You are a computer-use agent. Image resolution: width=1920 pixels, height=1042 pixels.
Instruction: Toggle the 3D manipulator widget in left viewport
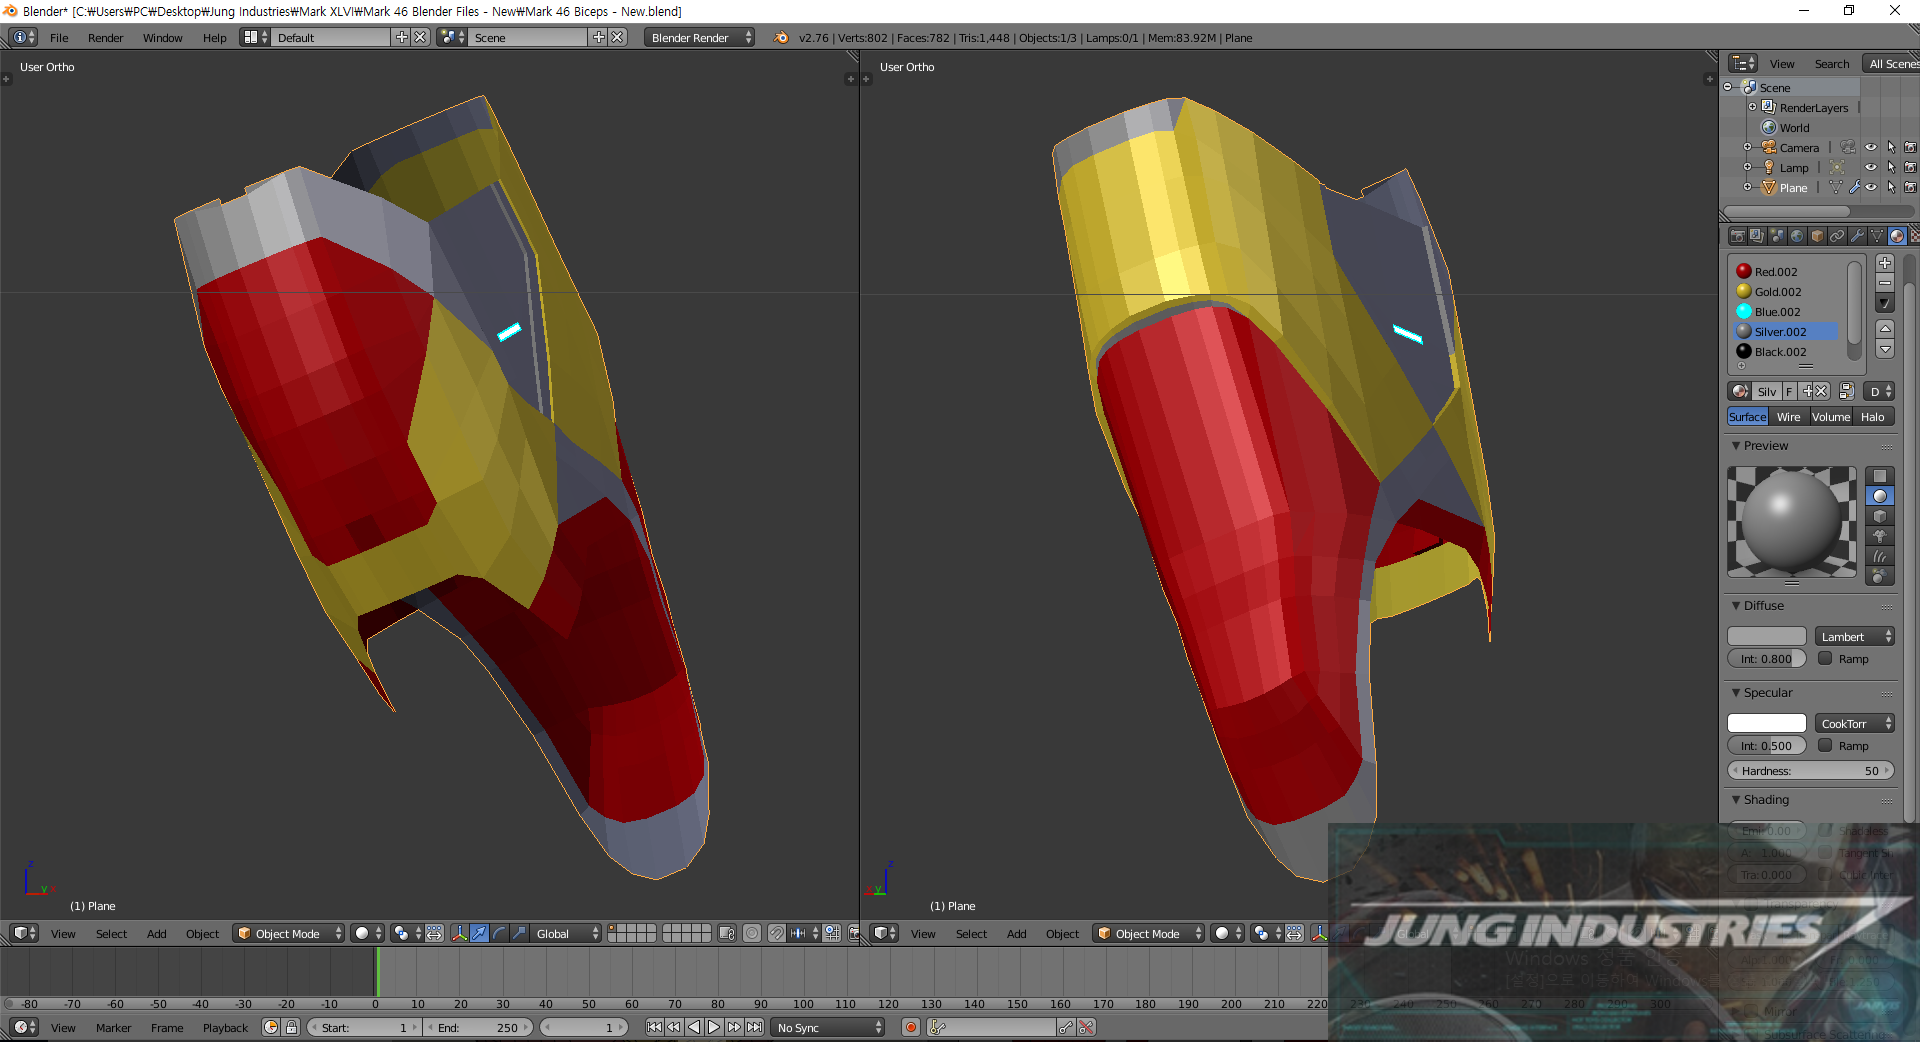click(459, 933)
